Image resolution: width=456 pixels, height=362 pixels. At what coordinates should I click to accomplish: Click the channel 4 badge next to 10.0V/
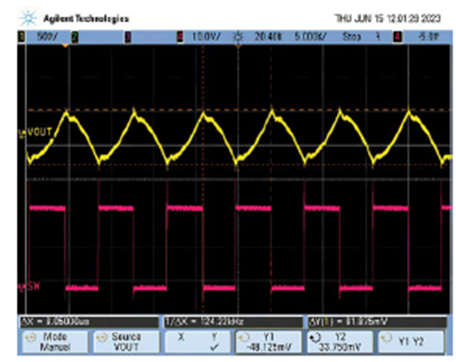[180, 37]
